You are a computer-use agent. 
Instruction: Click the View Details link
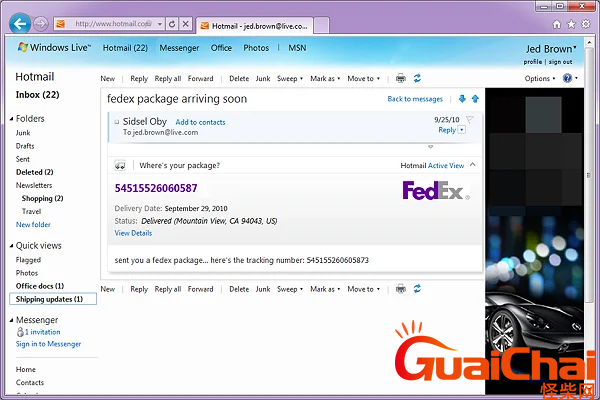[x=133, y=233]
